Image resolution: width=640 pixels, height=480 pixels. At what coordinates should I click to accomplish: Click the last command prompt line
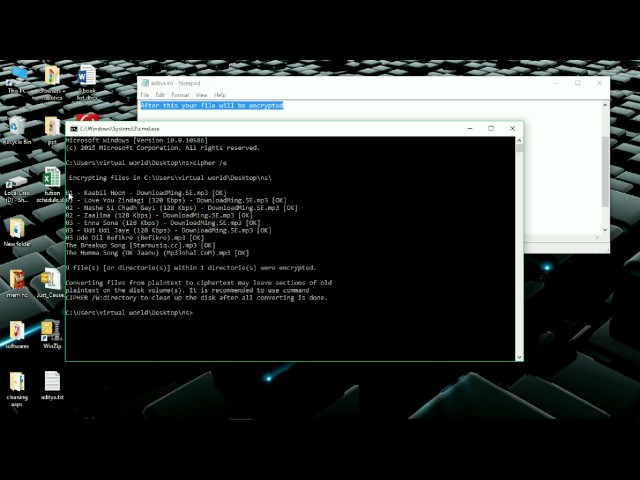[129, 313]
